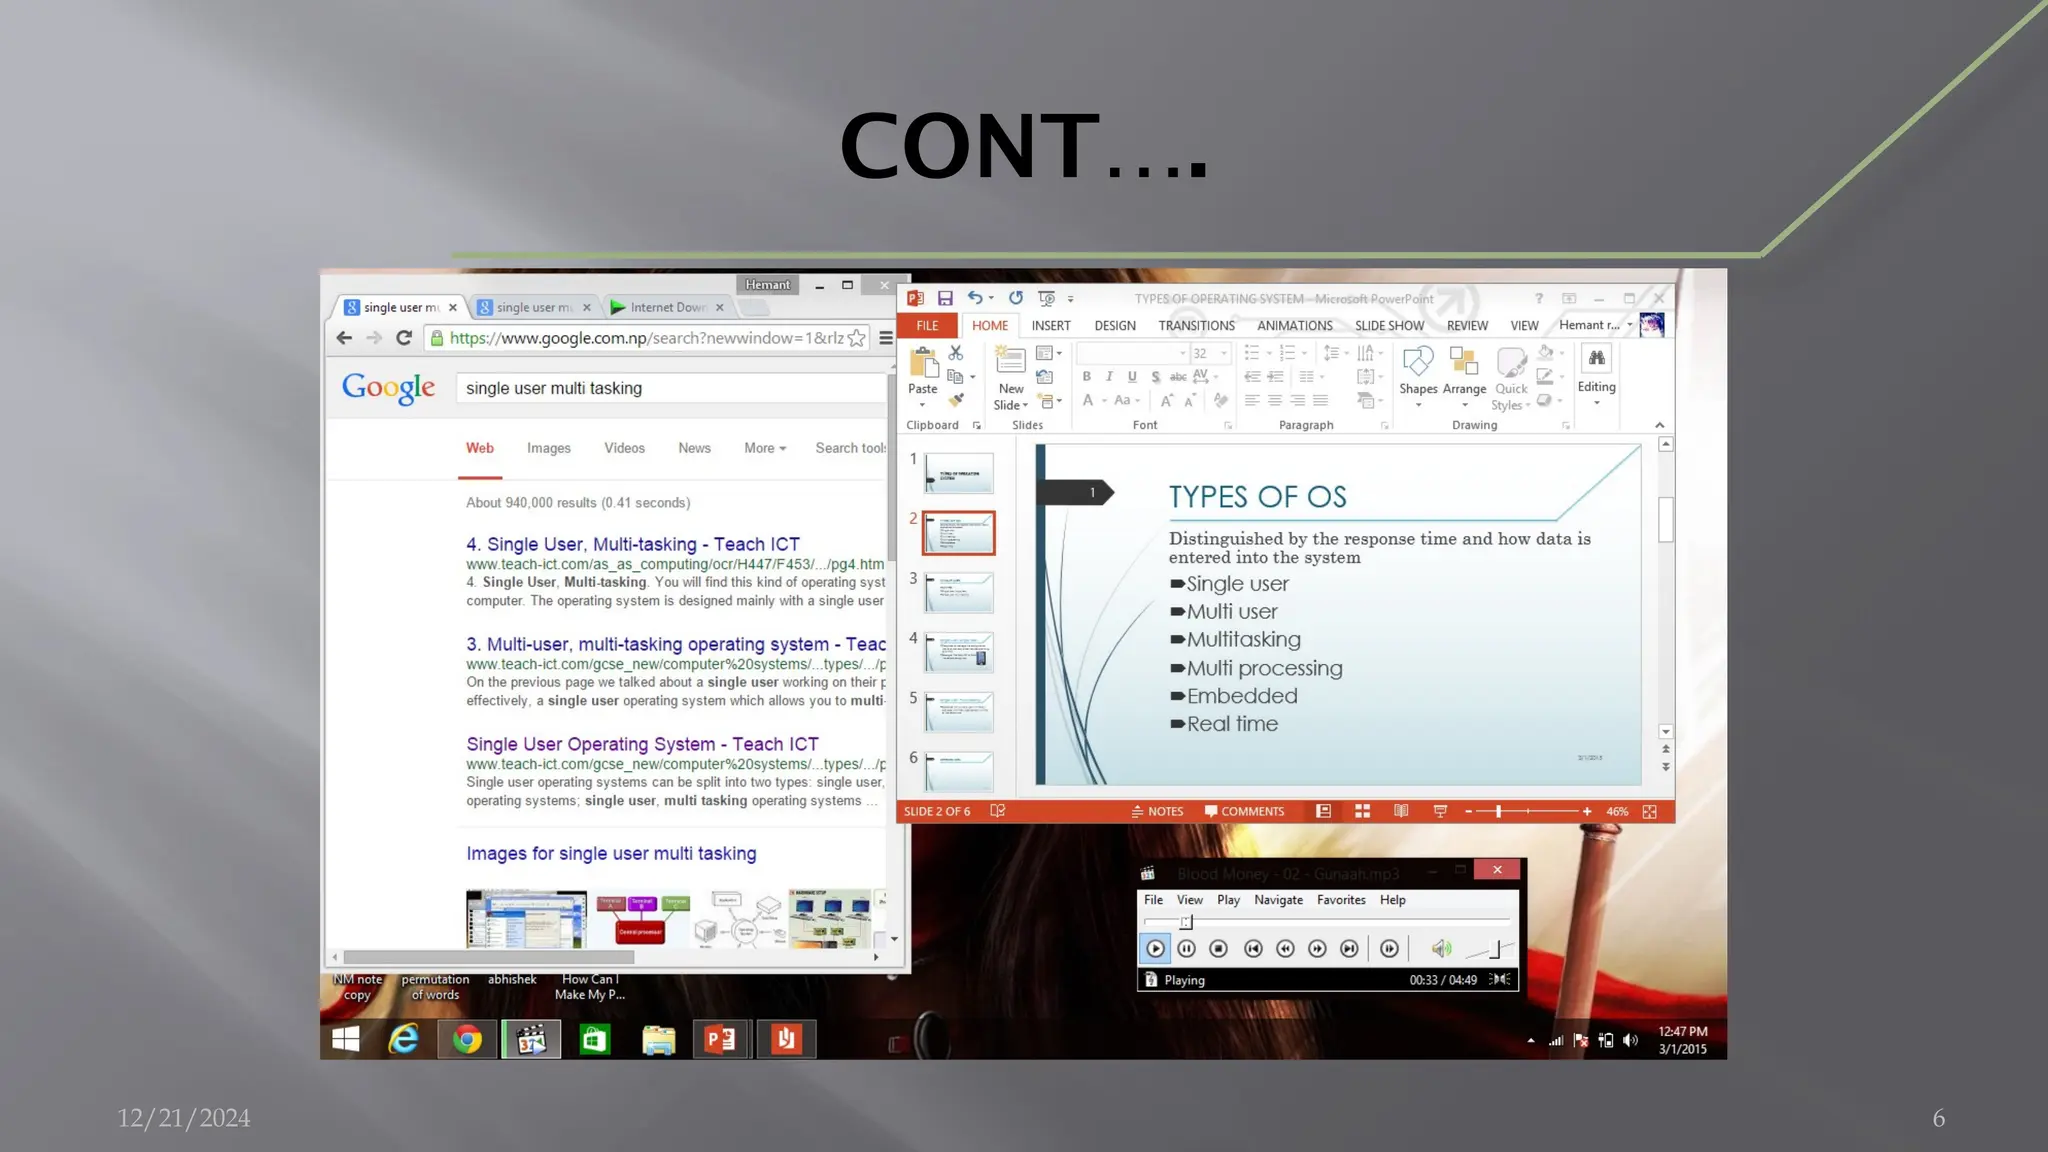The image size is (2048, 1152).
Task: Open the font size dropdown showing 32
Action: coord(1223,353)
